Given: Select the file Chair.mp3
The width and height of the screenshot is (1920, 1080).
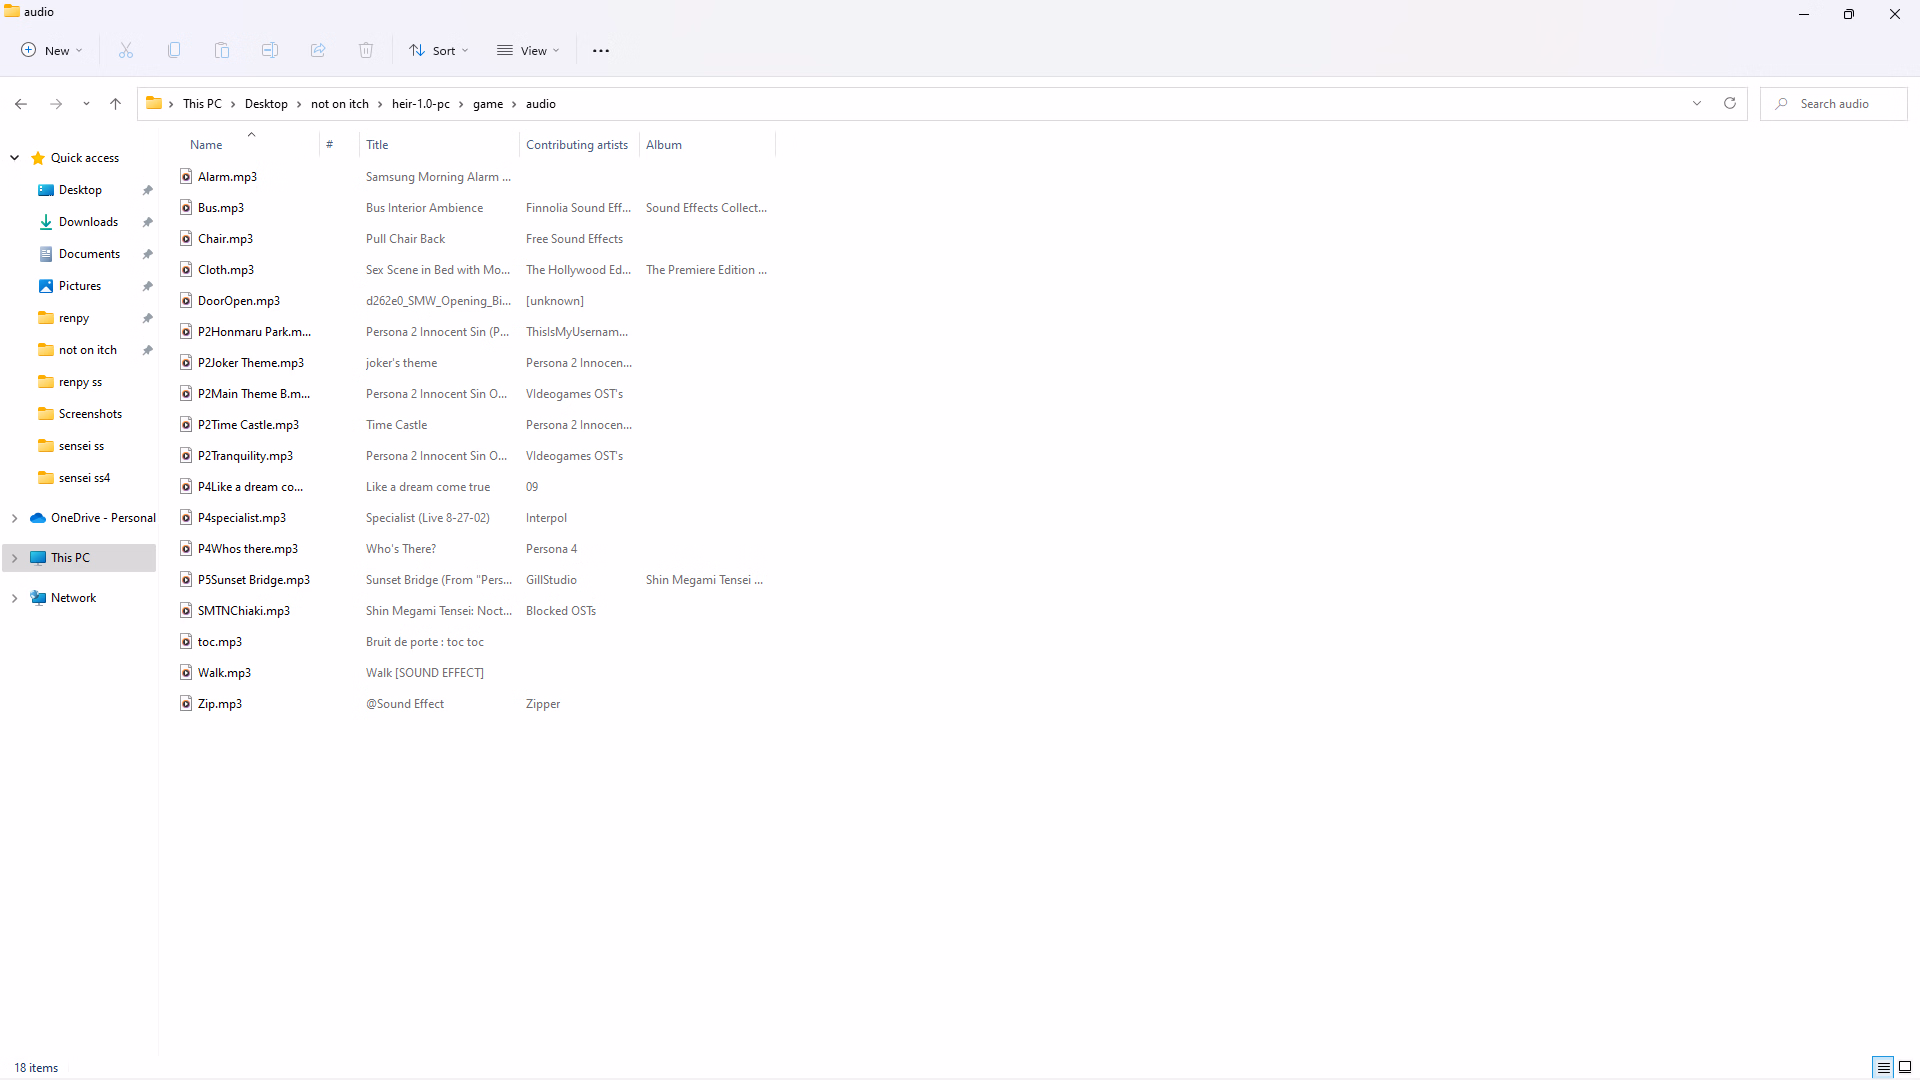Looking at the screenshot, I should pyautogui.click(x=225, y=238).
